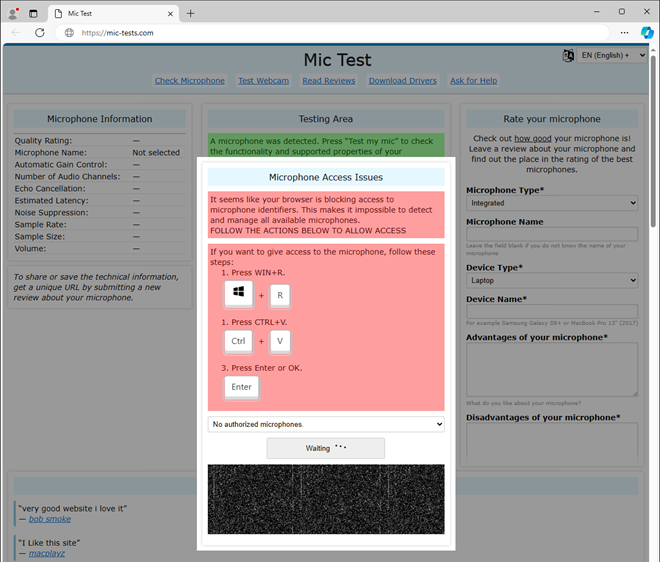Open the 'No authorized microphones' dropdown
660x562 pixels.
click(x=326, y=424)
